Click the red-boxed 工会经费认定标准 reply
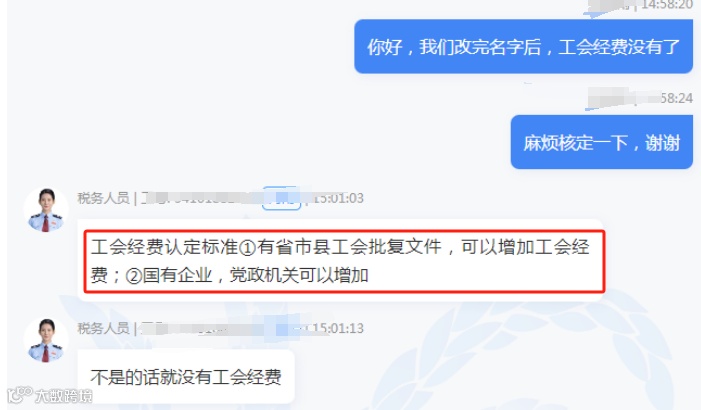The height and width of the screenshot is (410, 701). [x=344, y=261]
